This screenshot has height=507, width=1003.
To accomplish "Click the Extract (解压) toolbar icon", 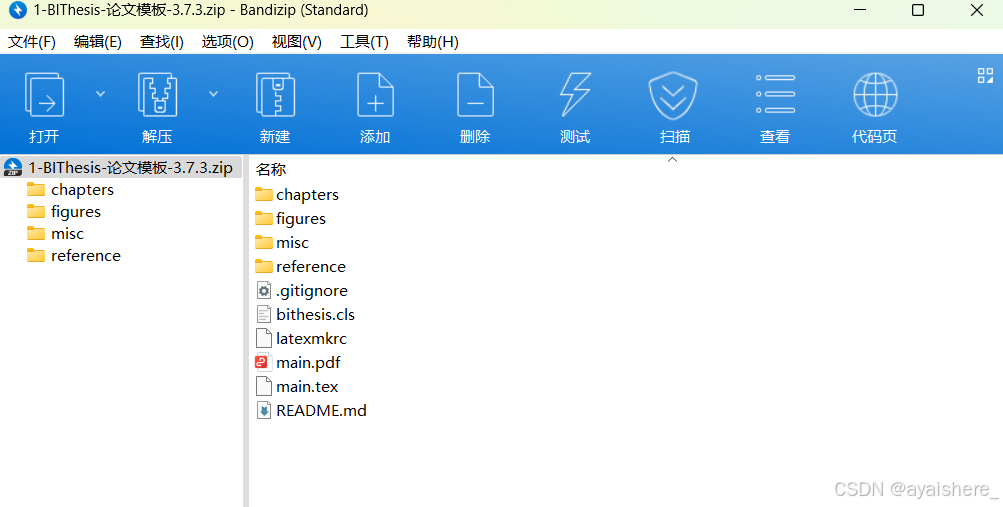I will tap(157, 95).
